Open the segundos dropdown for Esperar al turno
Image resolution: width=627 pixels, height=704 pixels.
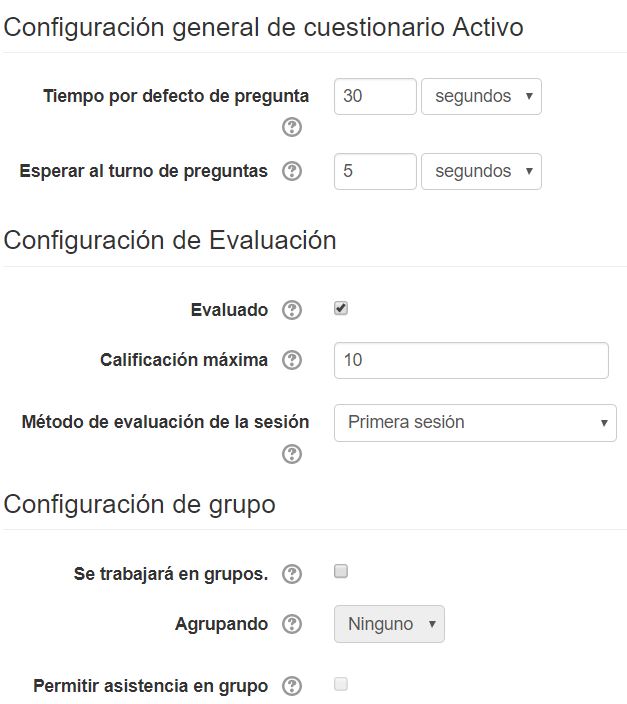click(x=481, y=171)
